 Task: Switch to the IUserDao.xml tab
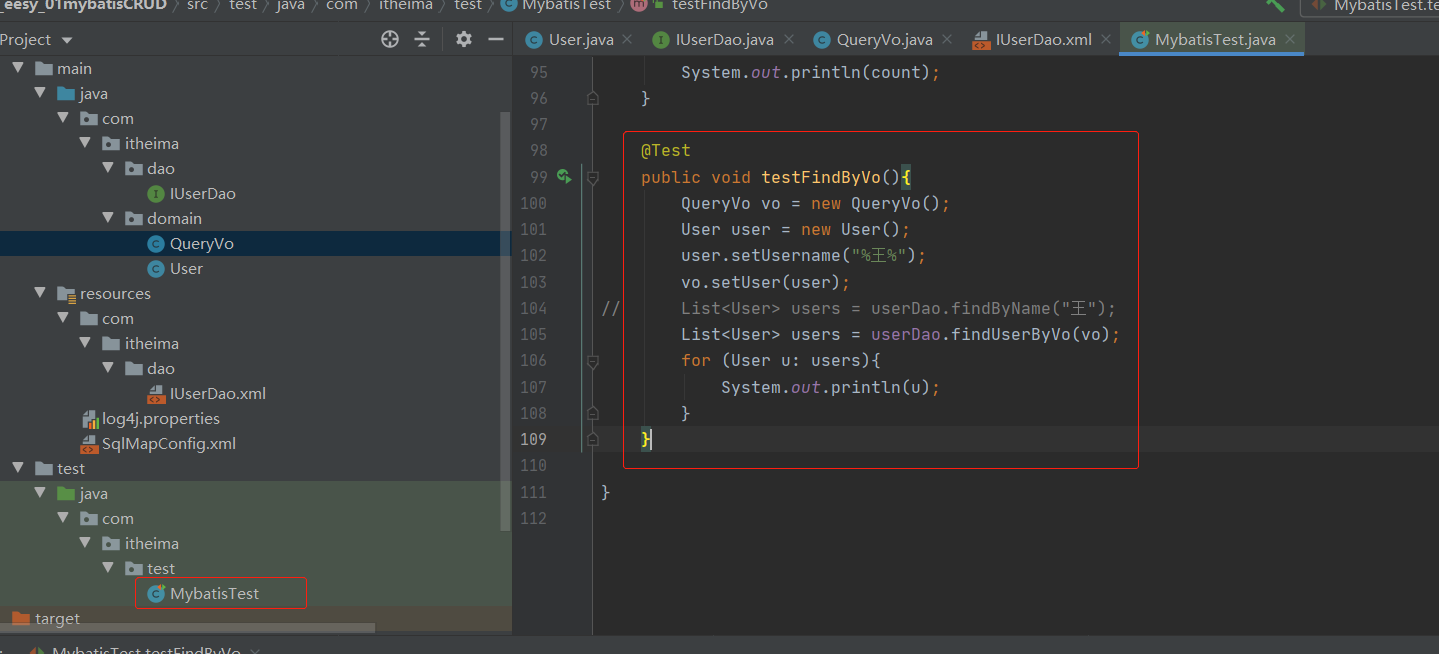[x=1043, y=39]
